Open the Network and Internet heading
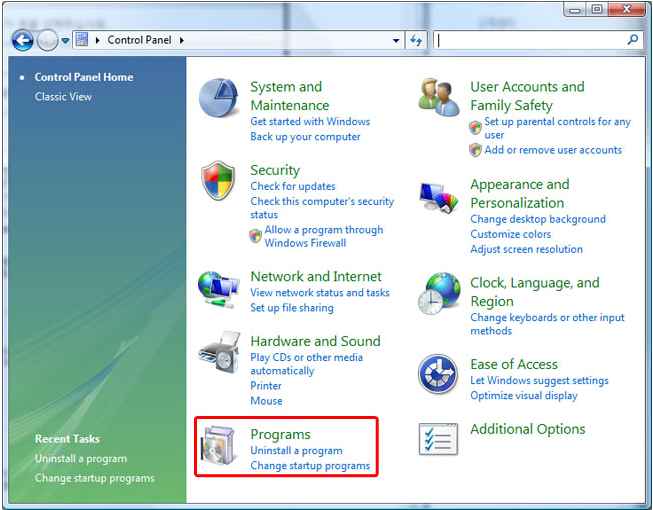Viewport: 653px width, 510px height. pos(316,276)
